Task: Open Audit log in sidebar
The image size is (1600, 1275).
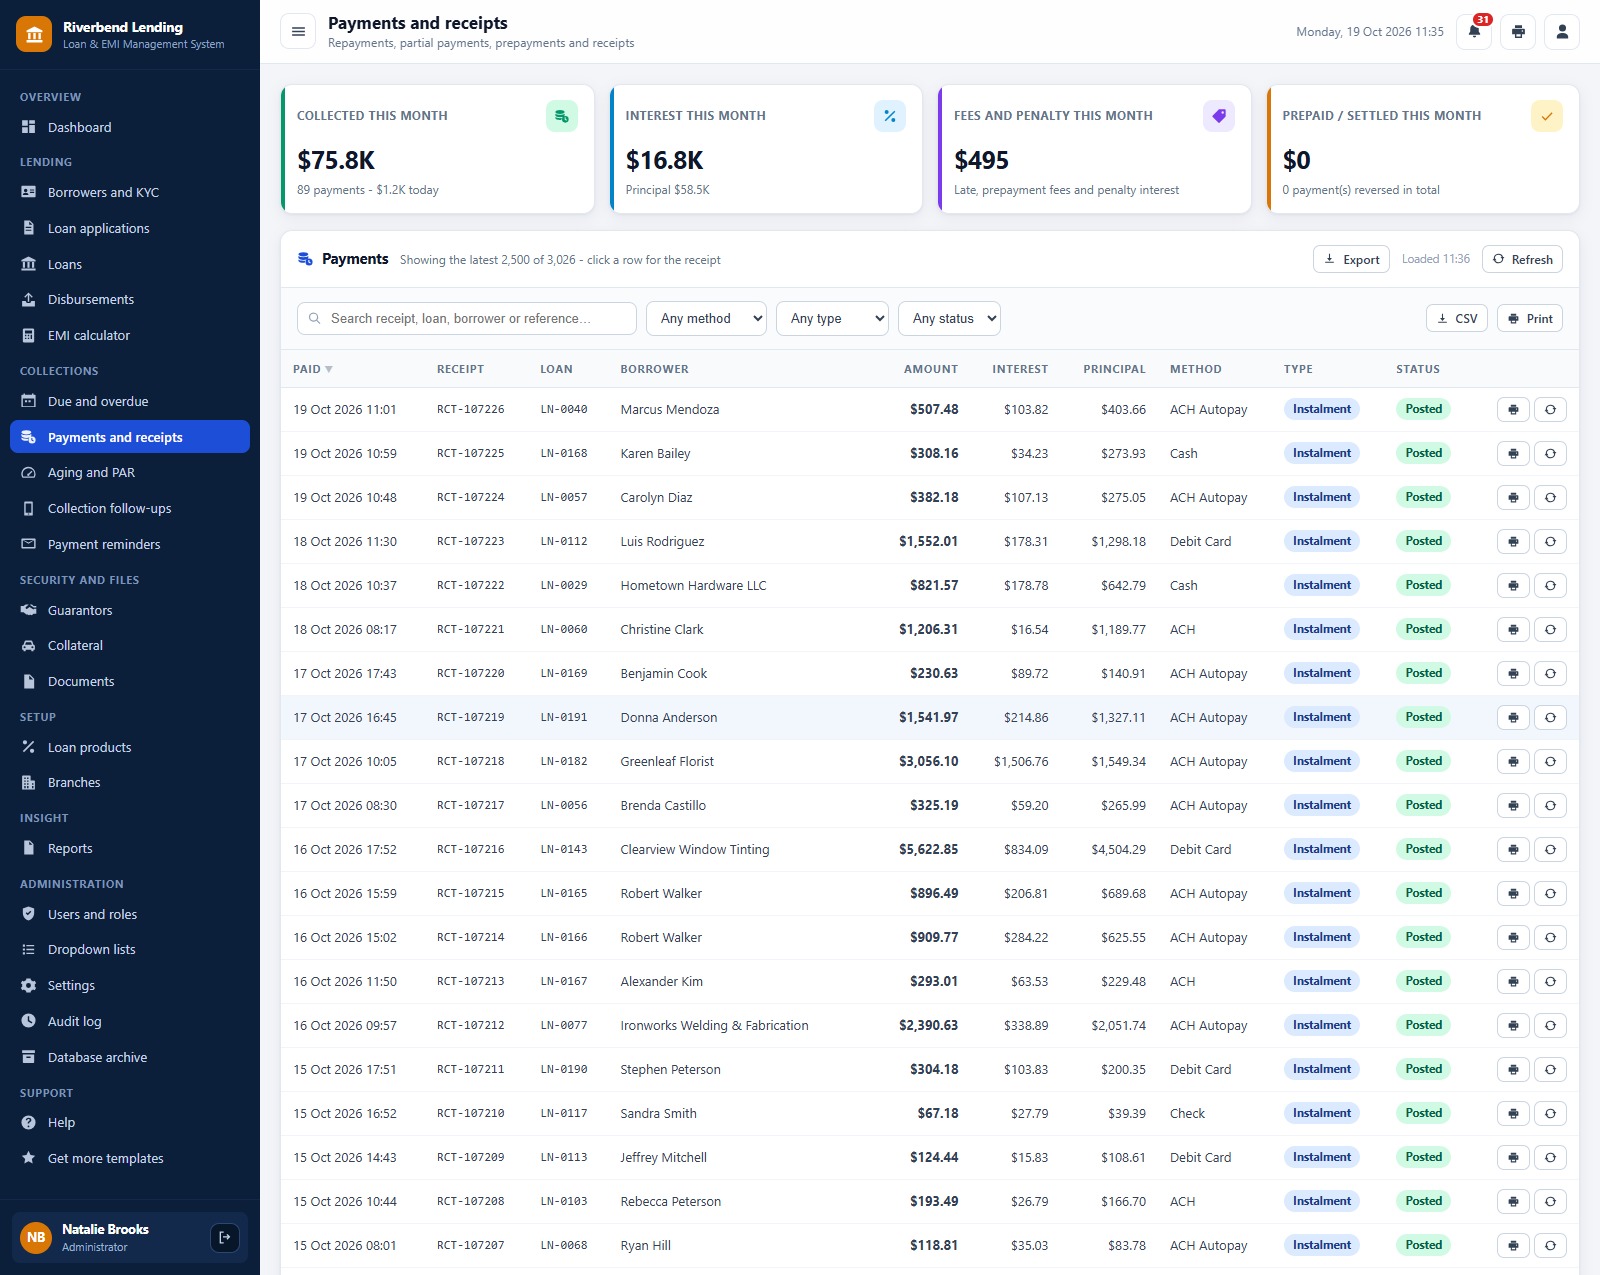Action: point(130,1022)
